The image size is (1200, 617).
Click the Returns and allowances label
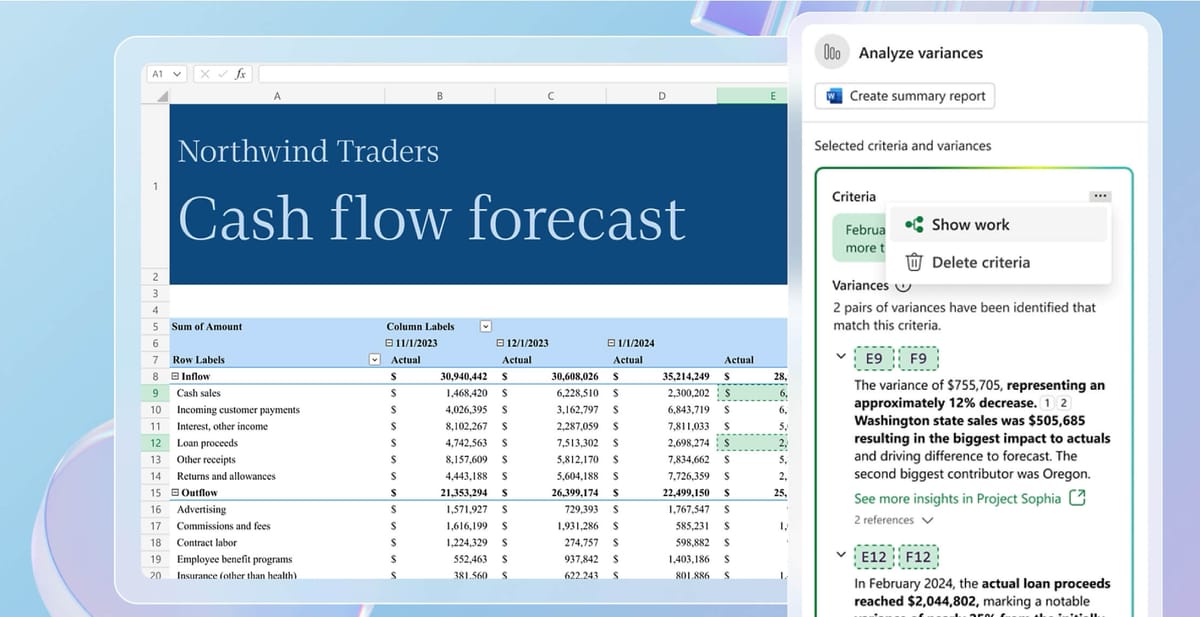[x=226, y=476]
